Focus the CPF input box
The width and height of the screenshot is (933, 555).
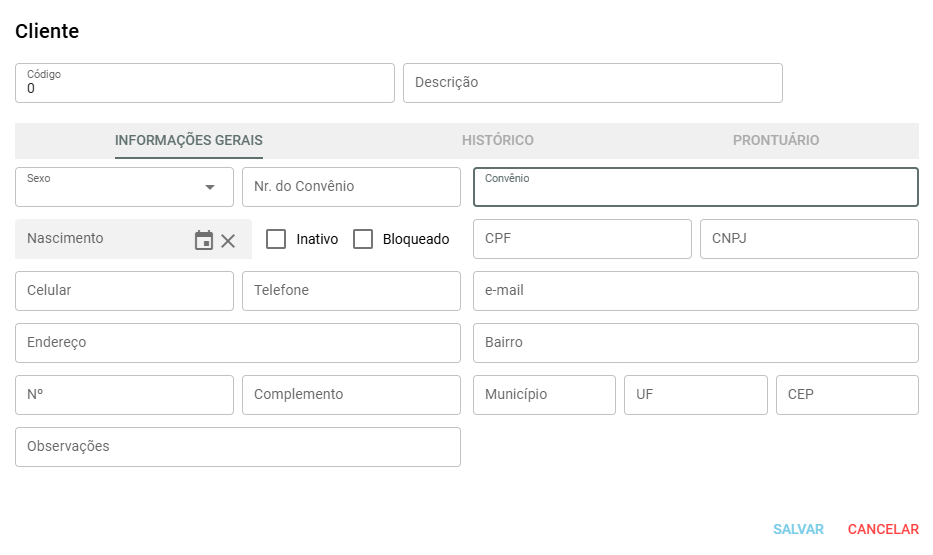(x=582, y=239)
